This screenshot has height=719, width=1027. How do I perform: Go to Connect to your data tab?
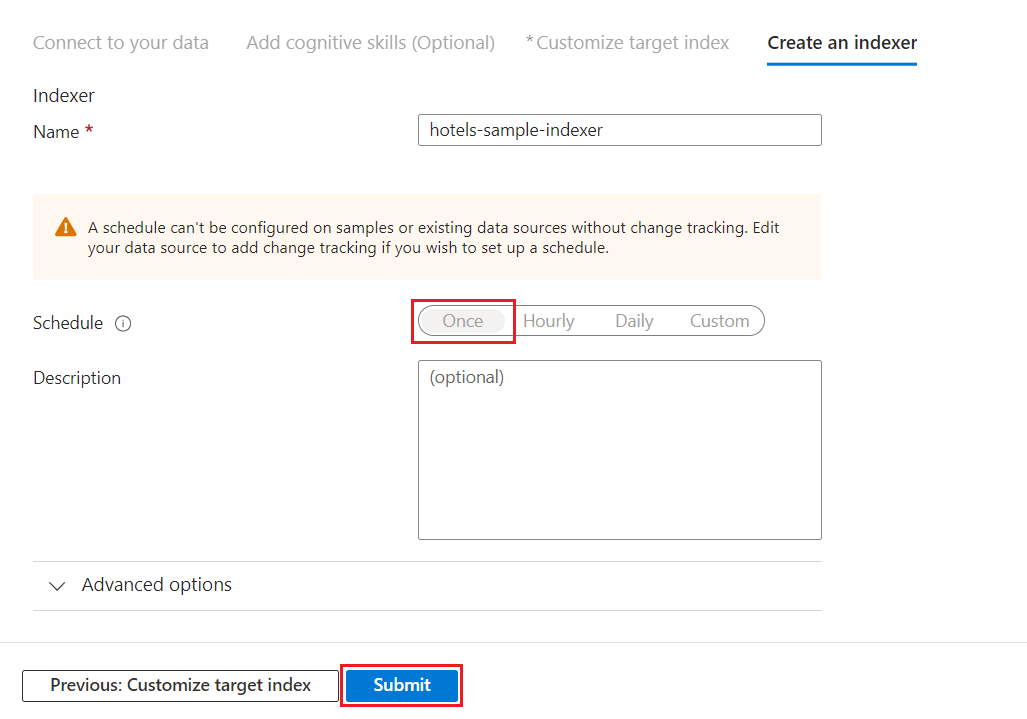tap(121, 43)
